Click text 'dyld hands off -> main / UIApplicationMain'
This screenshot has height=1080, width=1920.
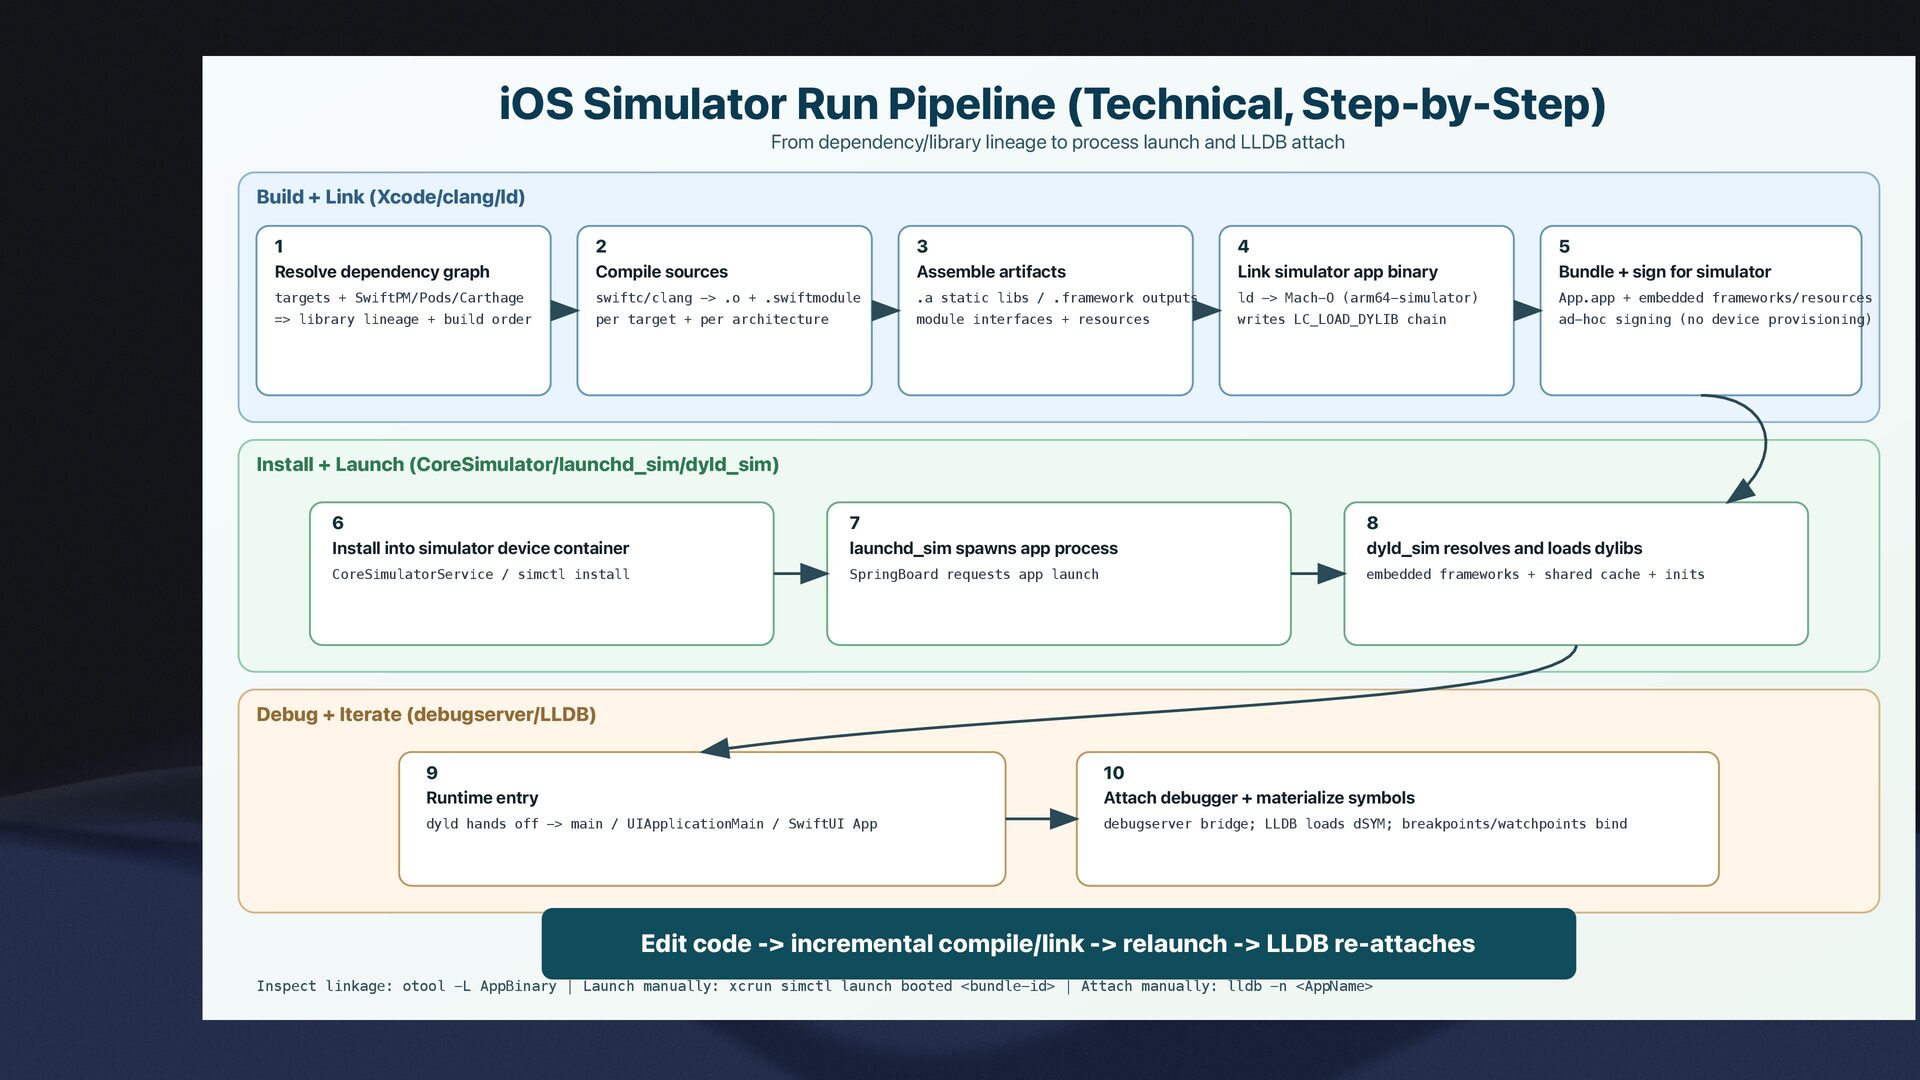(595, 824)
